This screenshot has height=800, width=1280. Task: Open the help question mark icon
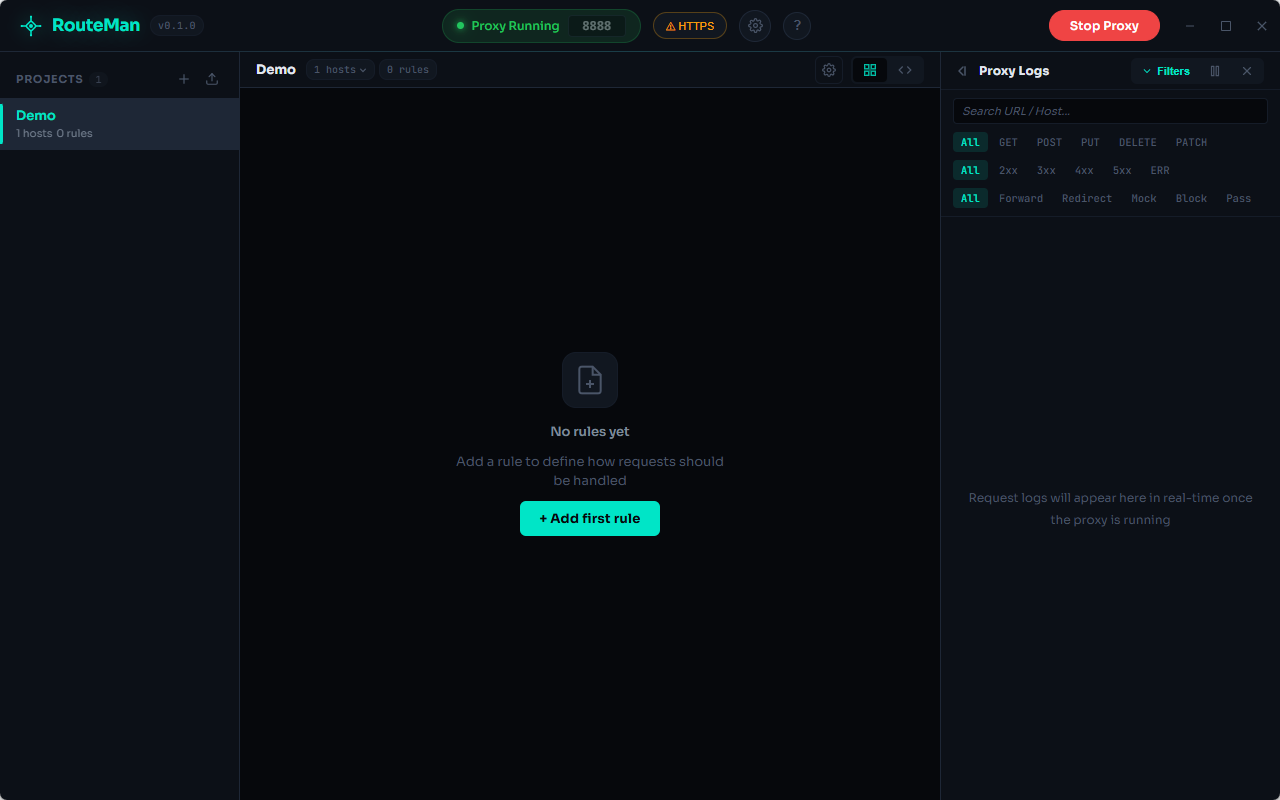click(x=797, y=26)
